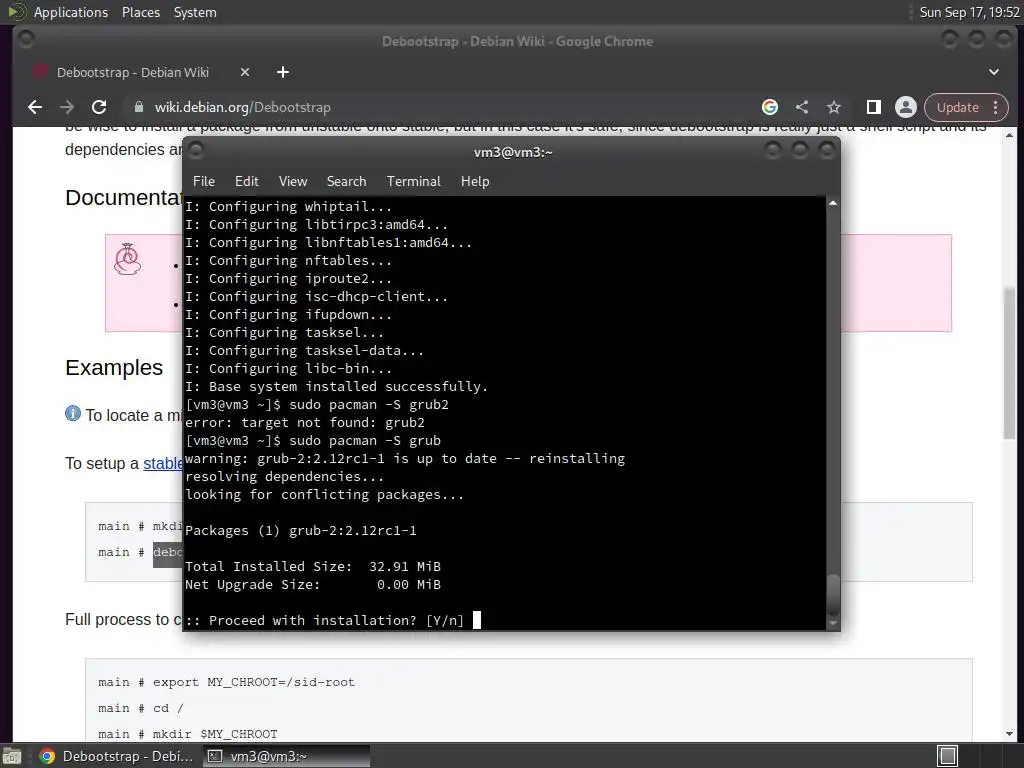Bookmark this page with the star
The image size is (1024, 768).
(x=834, y=107)
